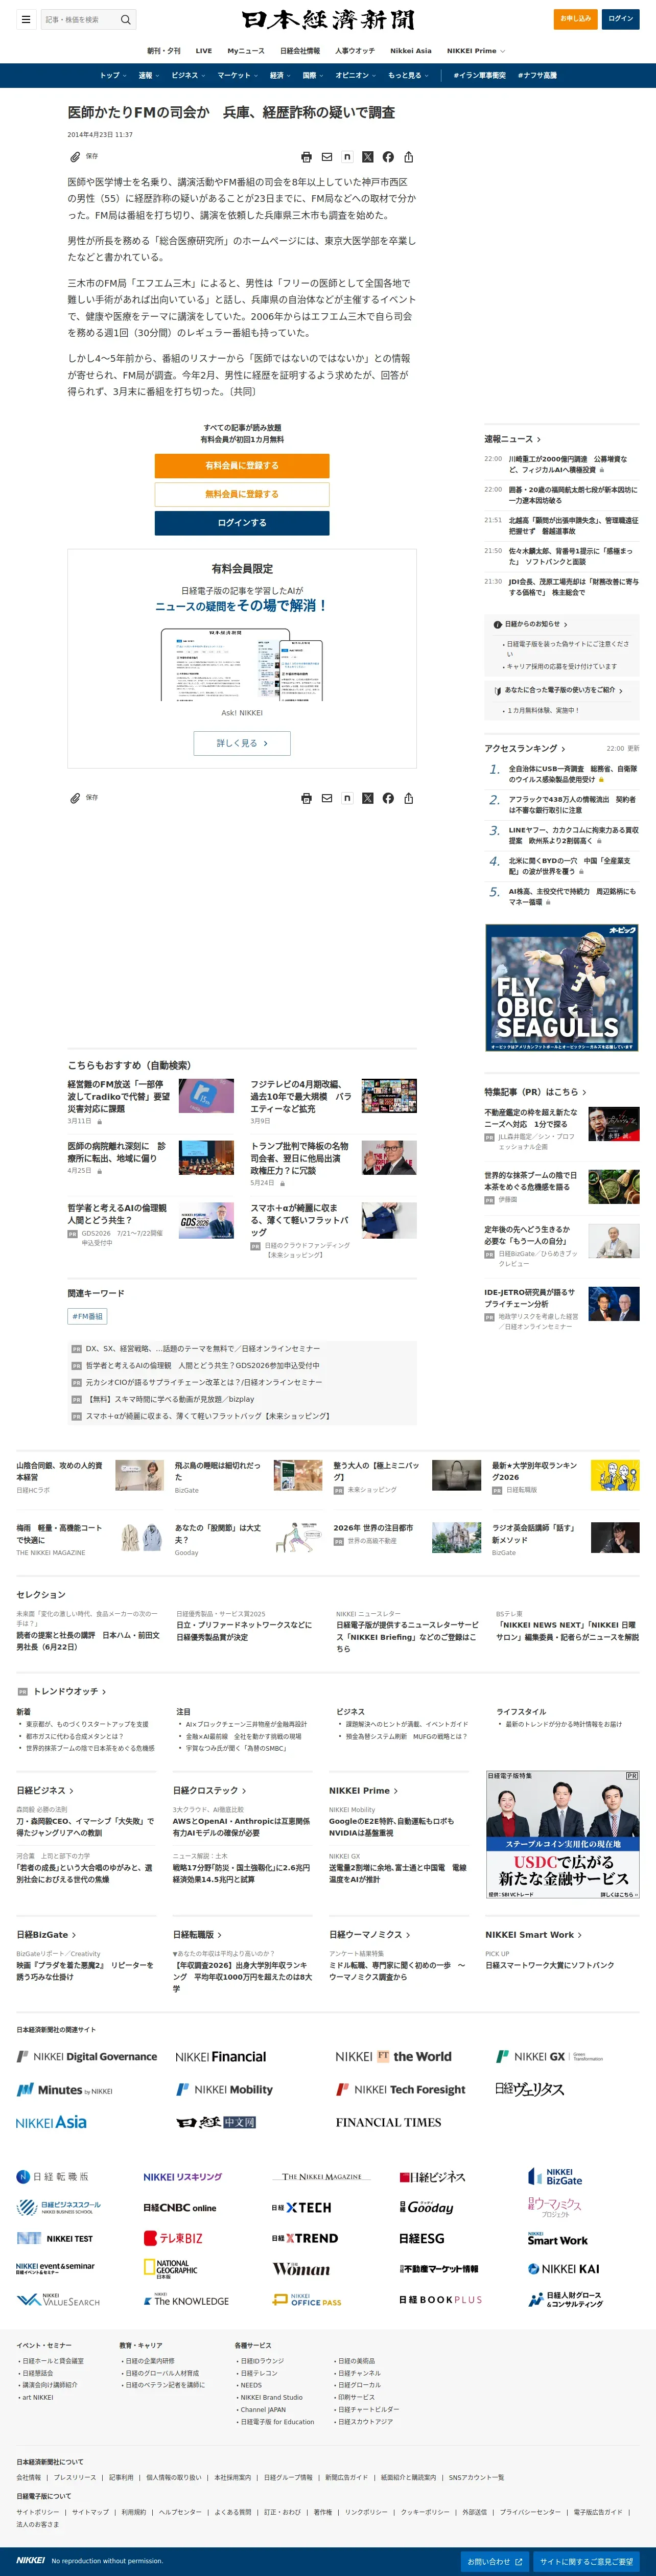This screenshot has height=2576, width=656.
Task: Open the テレ東BIZ logo link
Action: pyautogui.click(x=173, y=2238)
